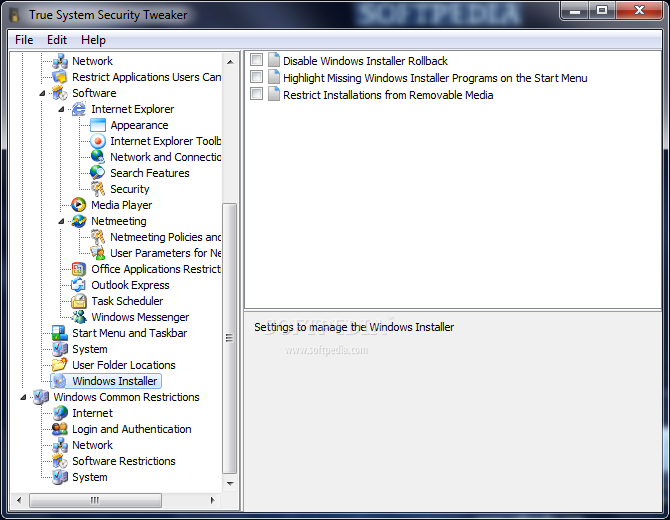This screenshot has width=670, height=520.
Task: Click the Highlight Missing Programs document icon
Action: coord(273,77)
